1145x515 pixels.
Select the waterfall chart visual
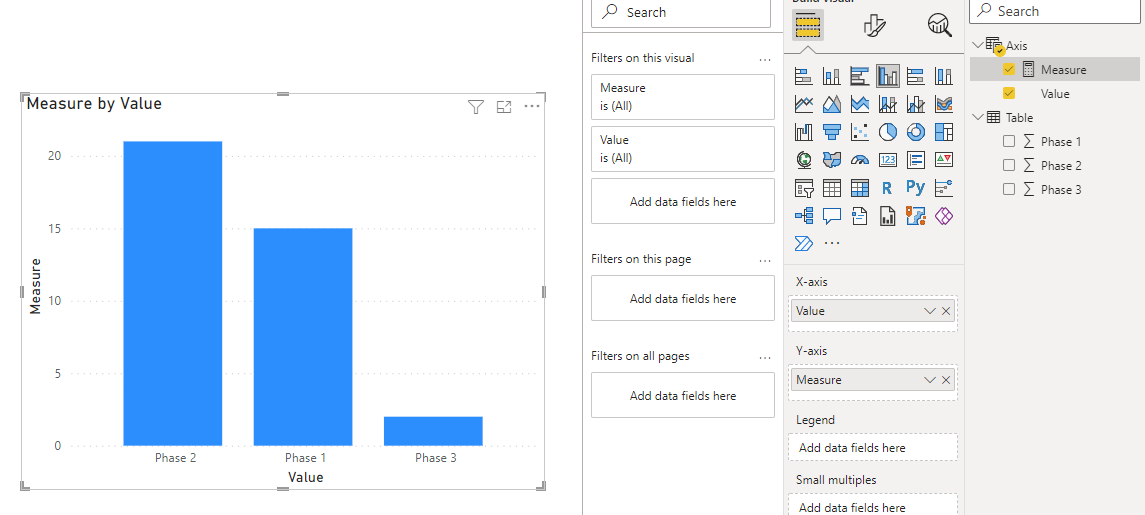803,132
